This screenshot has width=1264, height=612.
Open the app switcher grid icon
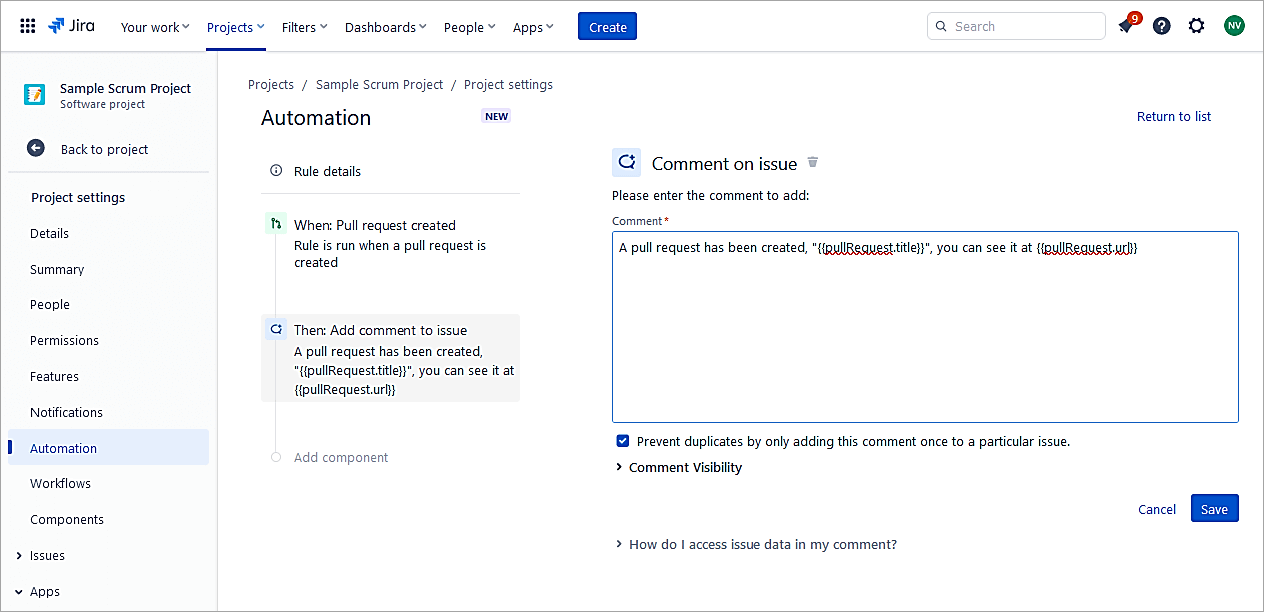tap(28, 26)
